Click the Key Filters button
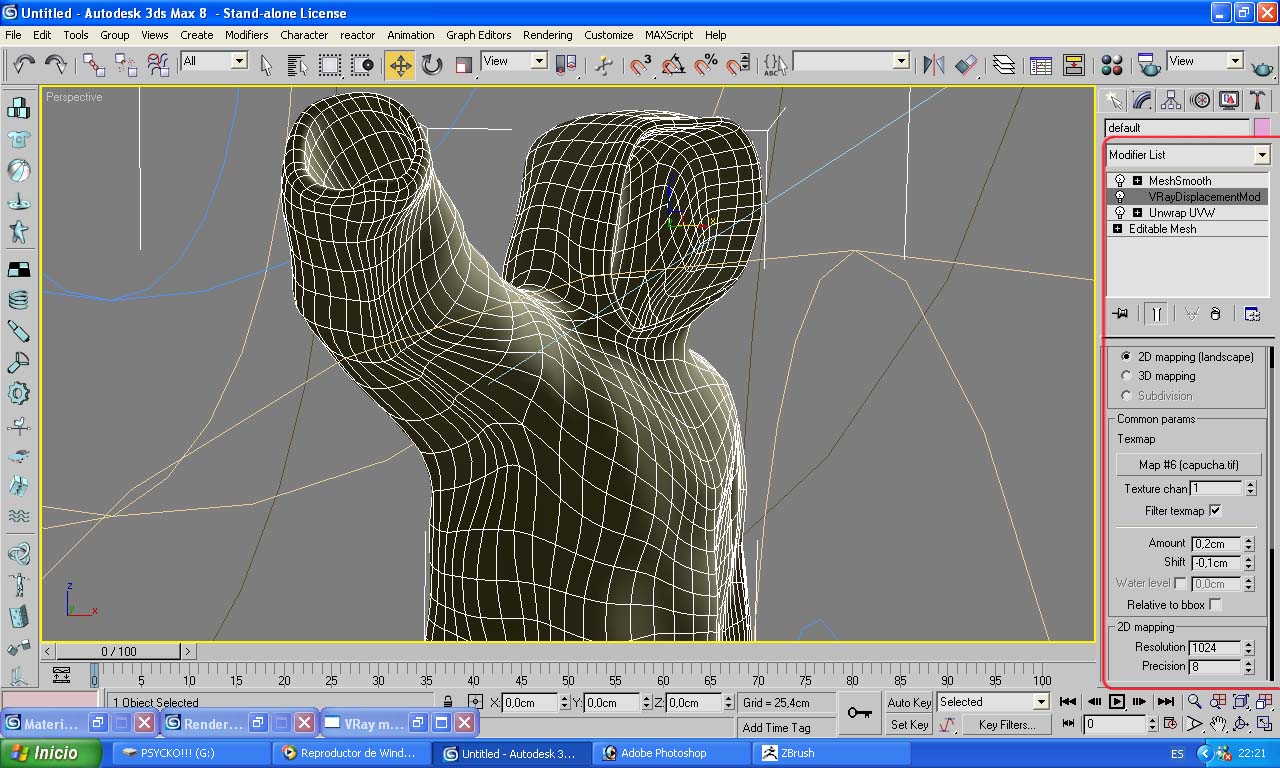1280x768 pixels. pos(1007,725)
